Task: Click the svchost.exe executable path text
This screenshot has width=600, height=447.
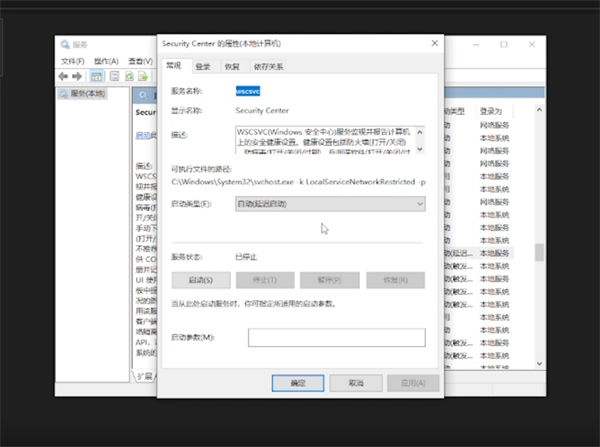Action: click(x=298, y=182)
